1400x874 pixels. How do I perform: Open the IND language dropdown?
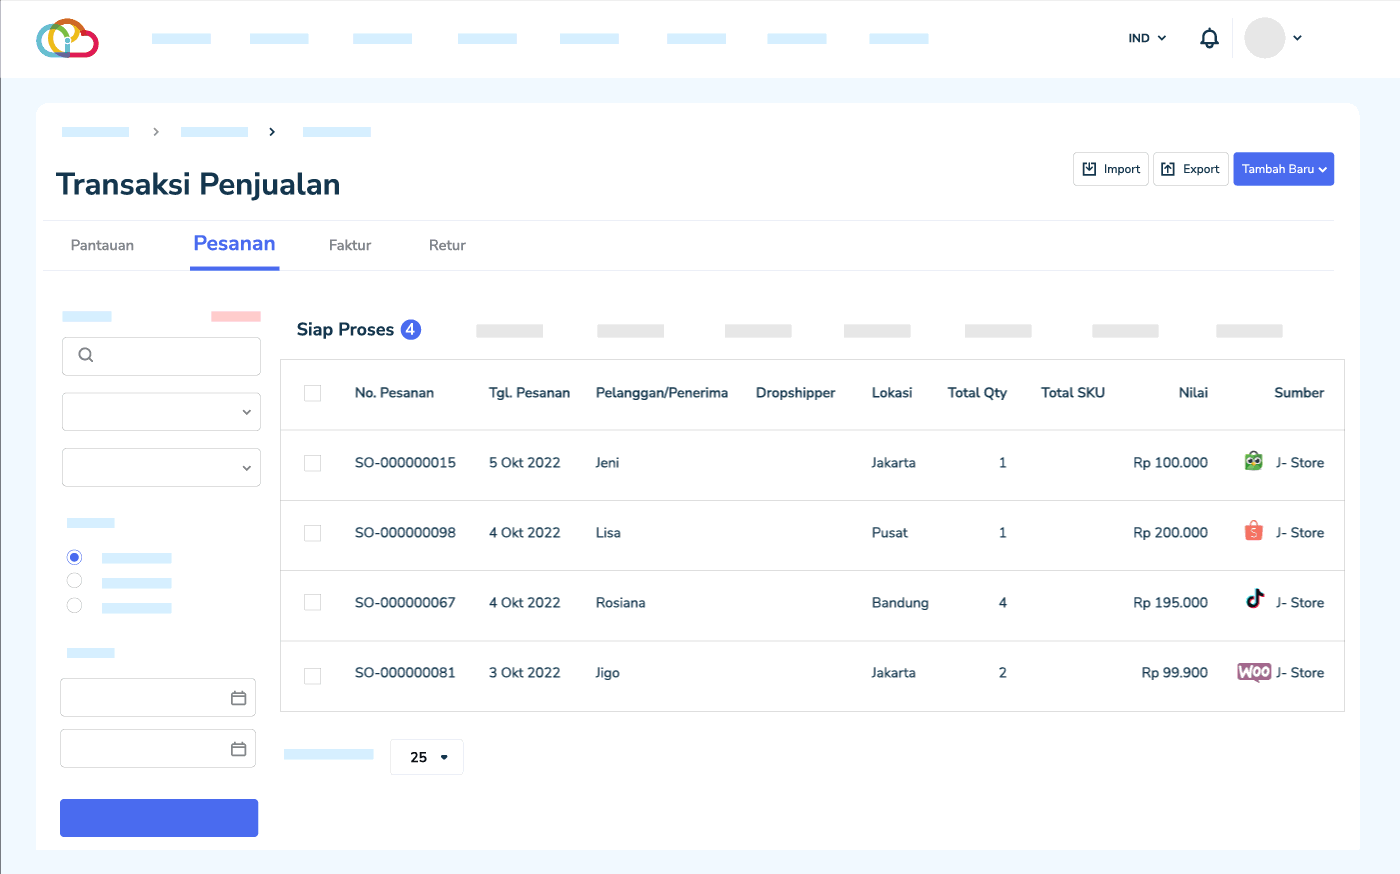point(1147,38)
